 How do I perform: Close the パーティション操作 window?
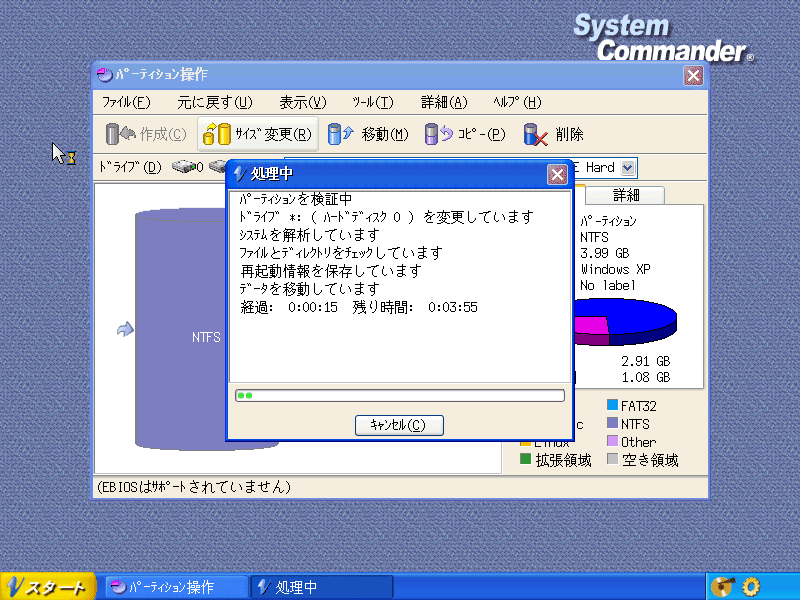click(x=693, y=76)
